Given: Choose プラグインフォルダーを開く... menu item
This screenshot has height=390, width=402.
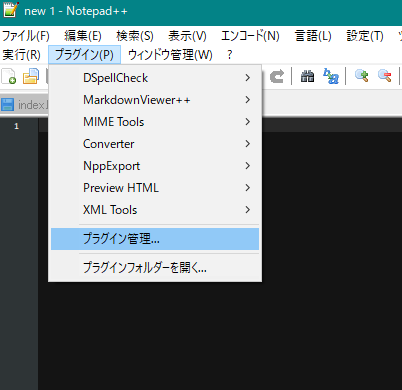Looking at the screenshot, I should pos(155,268).
